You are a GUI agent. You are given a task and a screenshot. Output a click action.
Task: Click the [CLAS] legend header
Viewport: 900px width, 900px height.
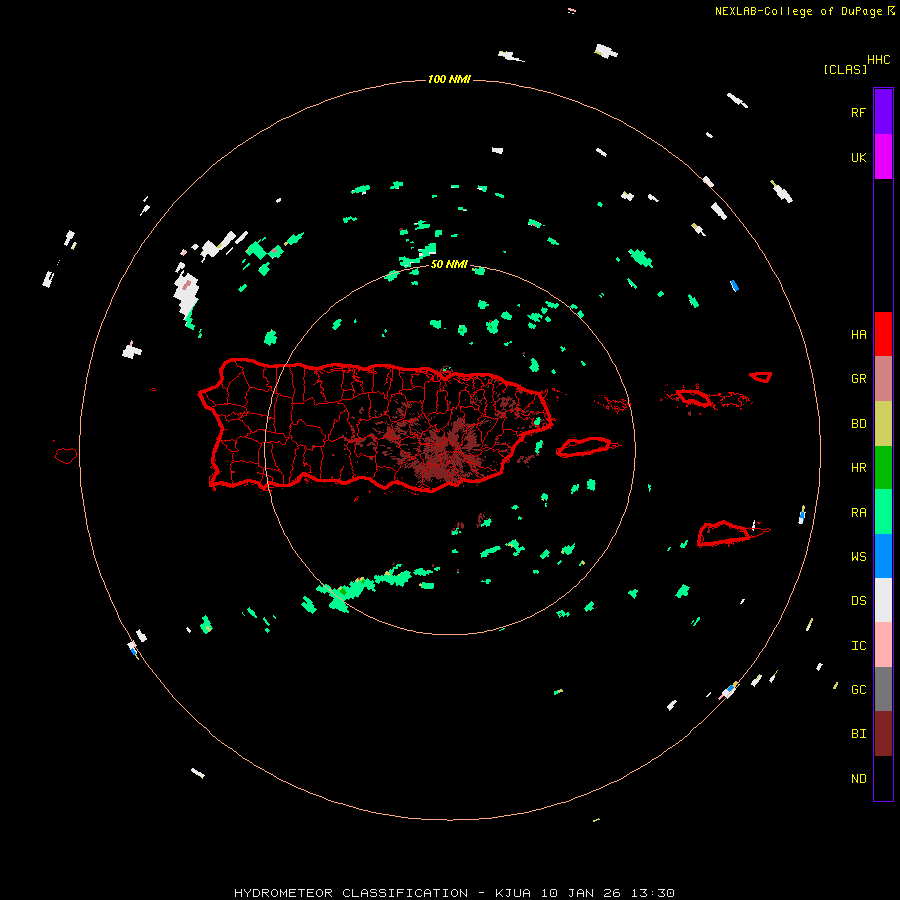tap(845, 69)
